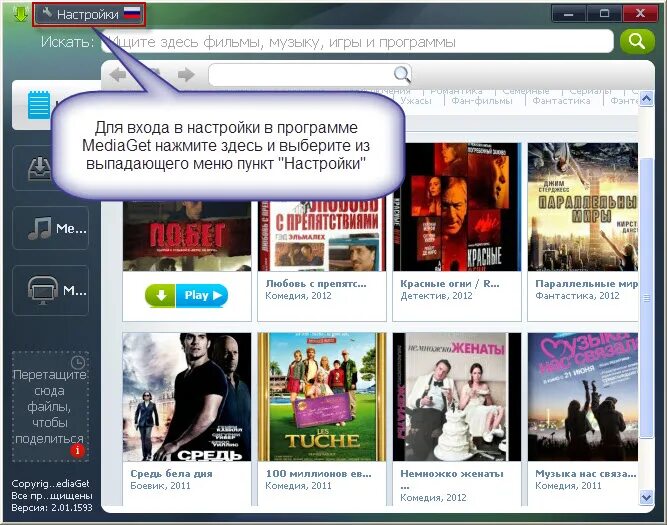Maximize the MediaGet window

click(x=604, y=14)
